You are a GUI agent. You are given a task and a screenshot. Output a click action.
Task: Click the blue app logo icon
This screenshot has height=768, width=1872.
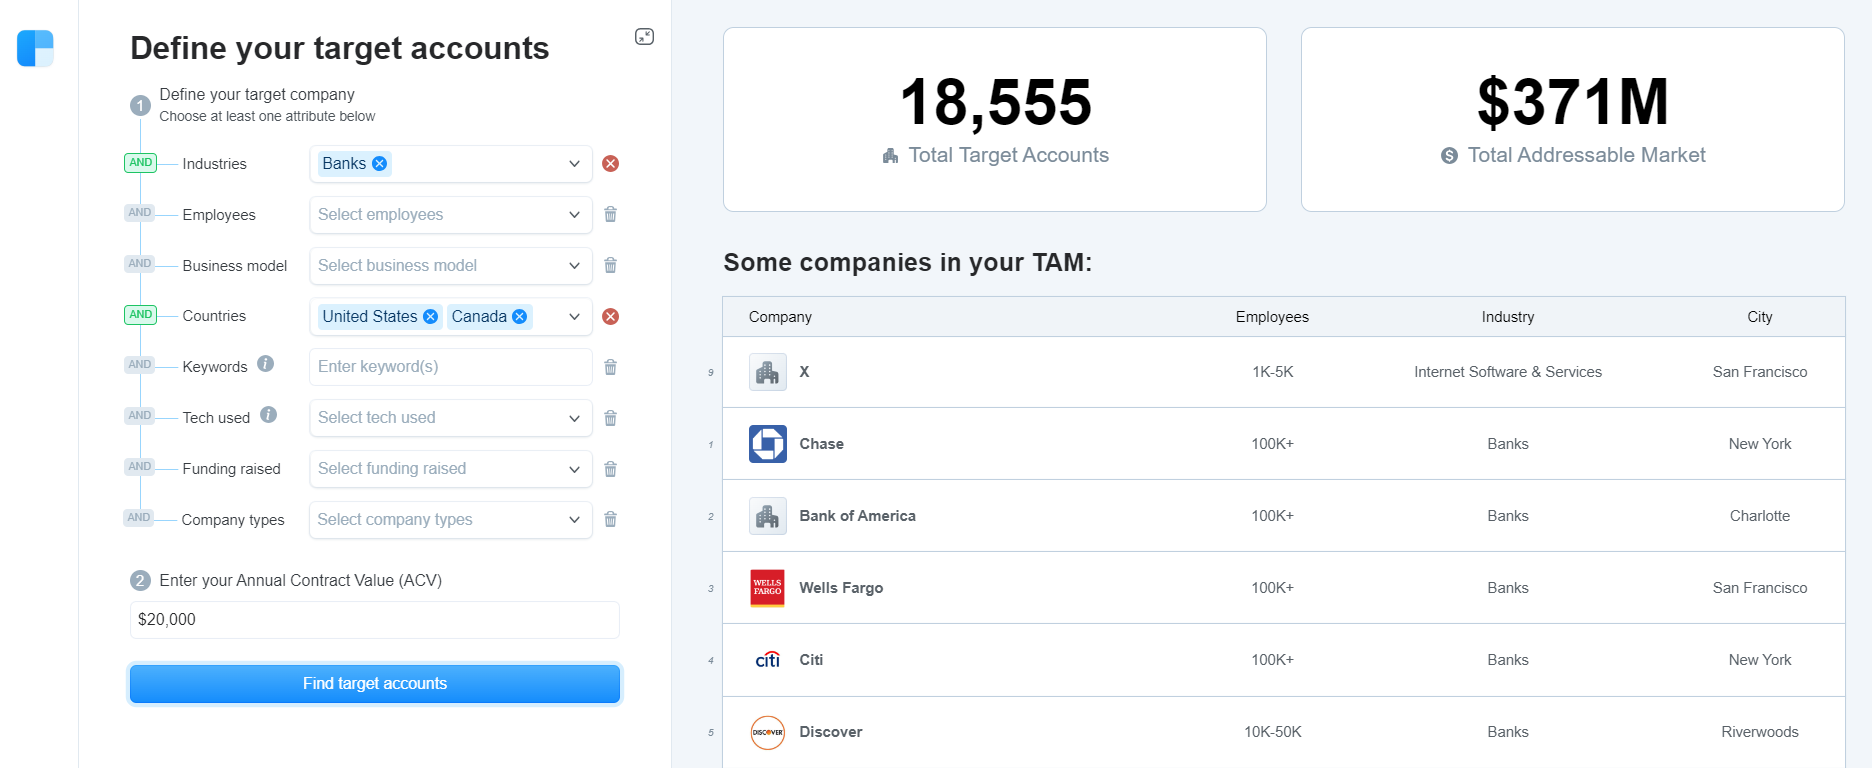[x=35, y=48]
